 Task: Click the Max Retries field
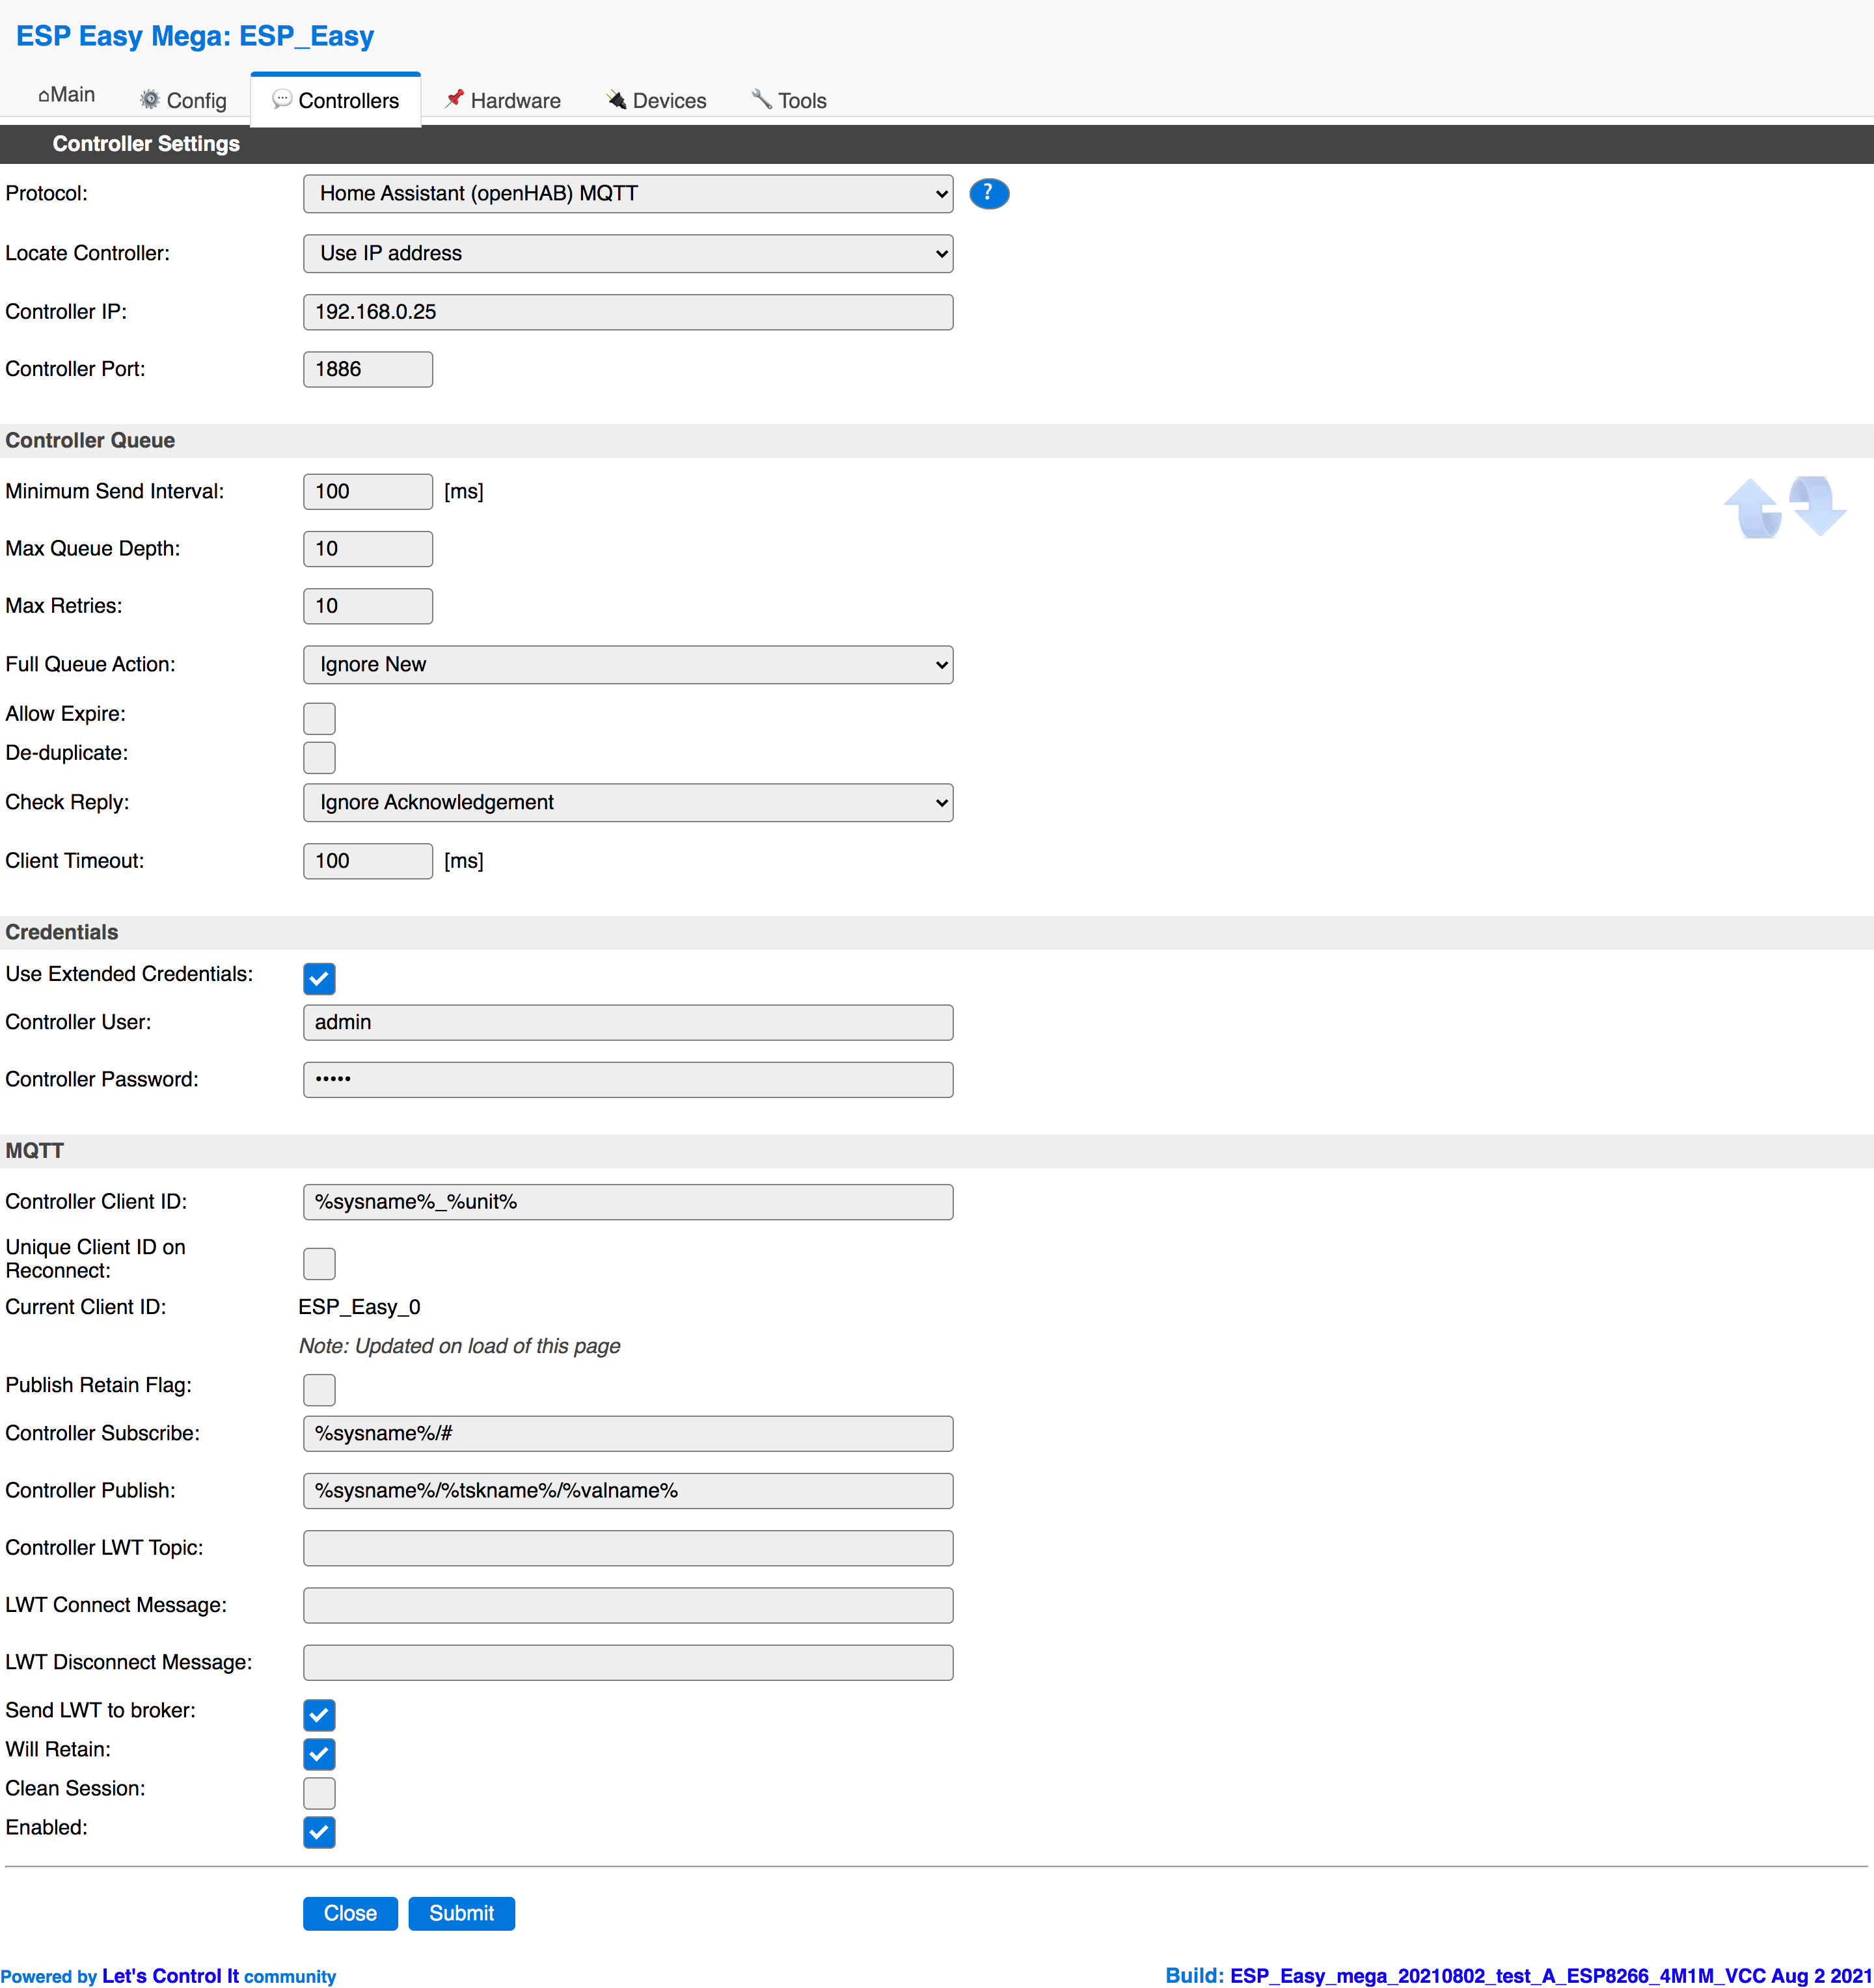[368, 606]
